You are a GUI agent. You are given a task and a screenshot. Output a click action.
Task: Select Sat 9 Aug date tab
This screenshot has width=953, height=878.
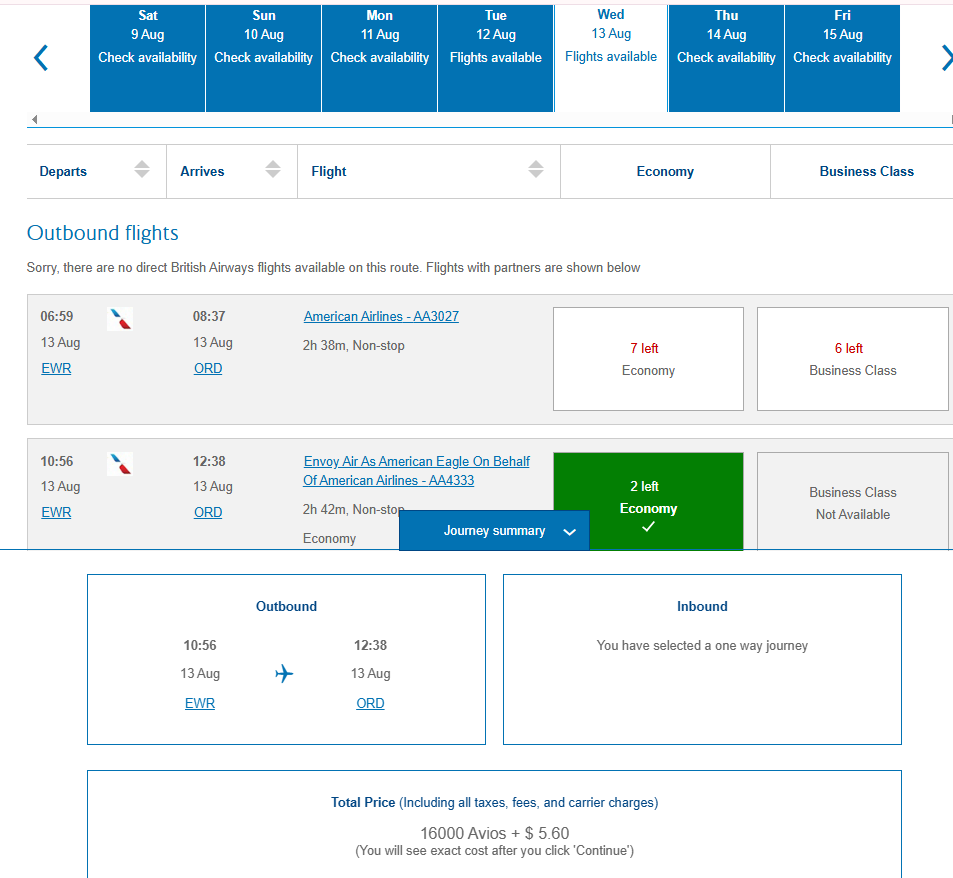pyautogui.click(x=148, y=58)
